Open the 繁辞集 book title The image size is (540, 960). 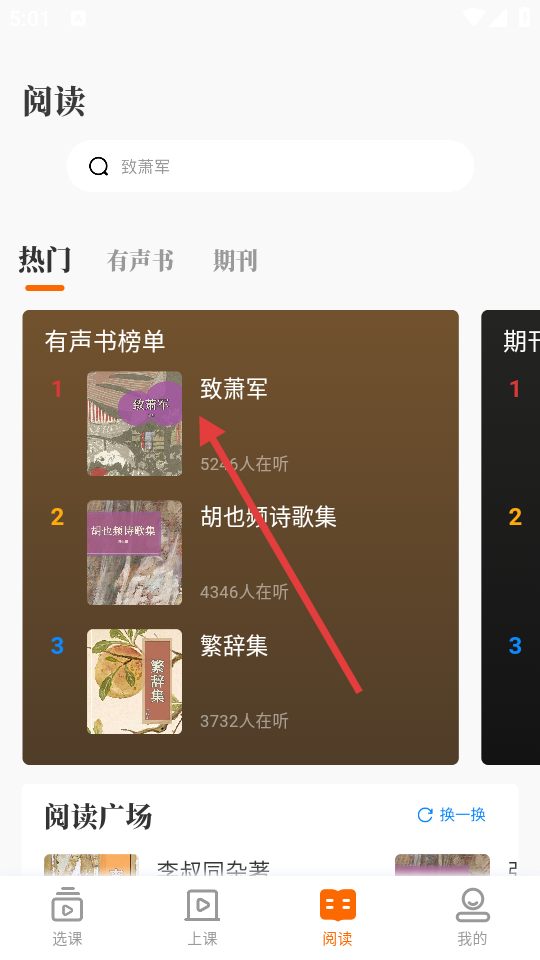(234, 646)
